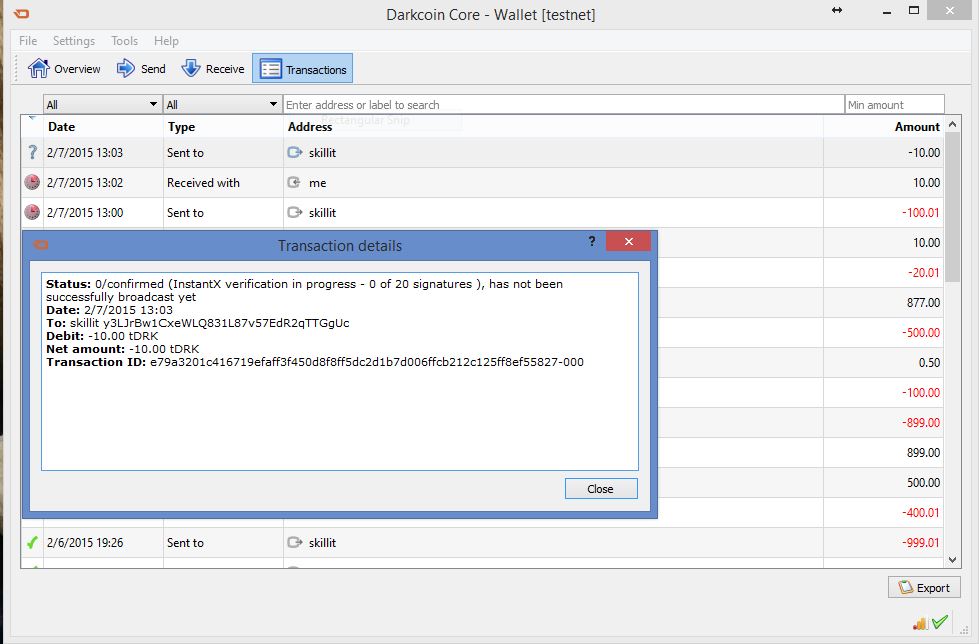Click the Darkcoin icon in dialog title bar
This screenshot has width=979, height=644.
click(x=41, y=245)
